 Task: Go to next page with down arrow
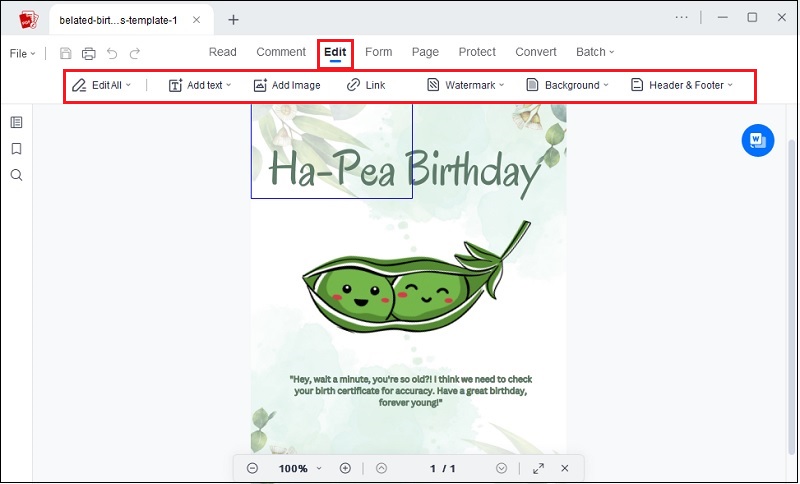click(502, 468)
